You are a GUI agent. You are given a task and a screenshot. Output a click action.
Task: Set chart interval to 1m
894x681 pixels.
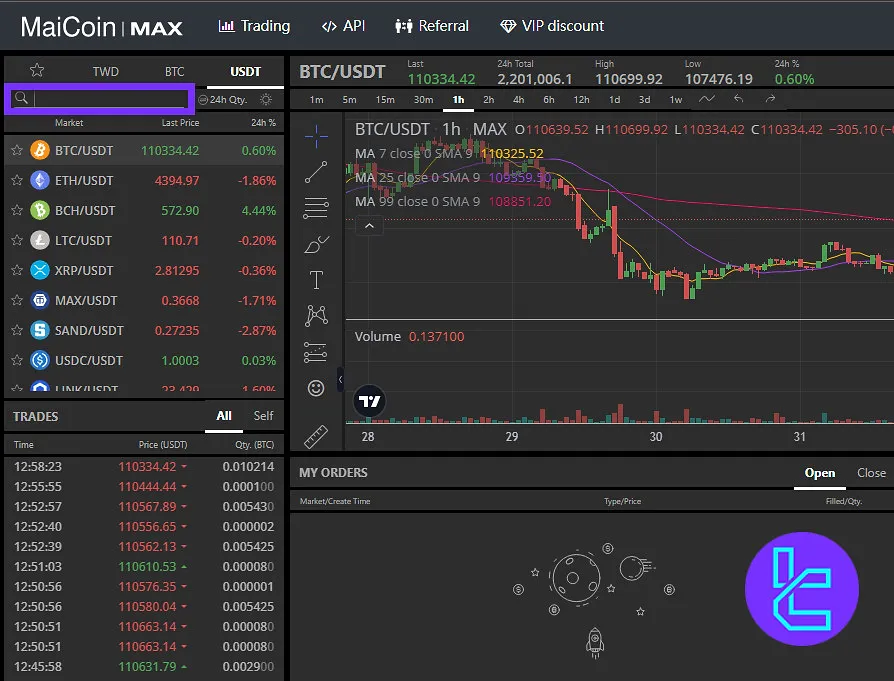(x=316, y=100)
